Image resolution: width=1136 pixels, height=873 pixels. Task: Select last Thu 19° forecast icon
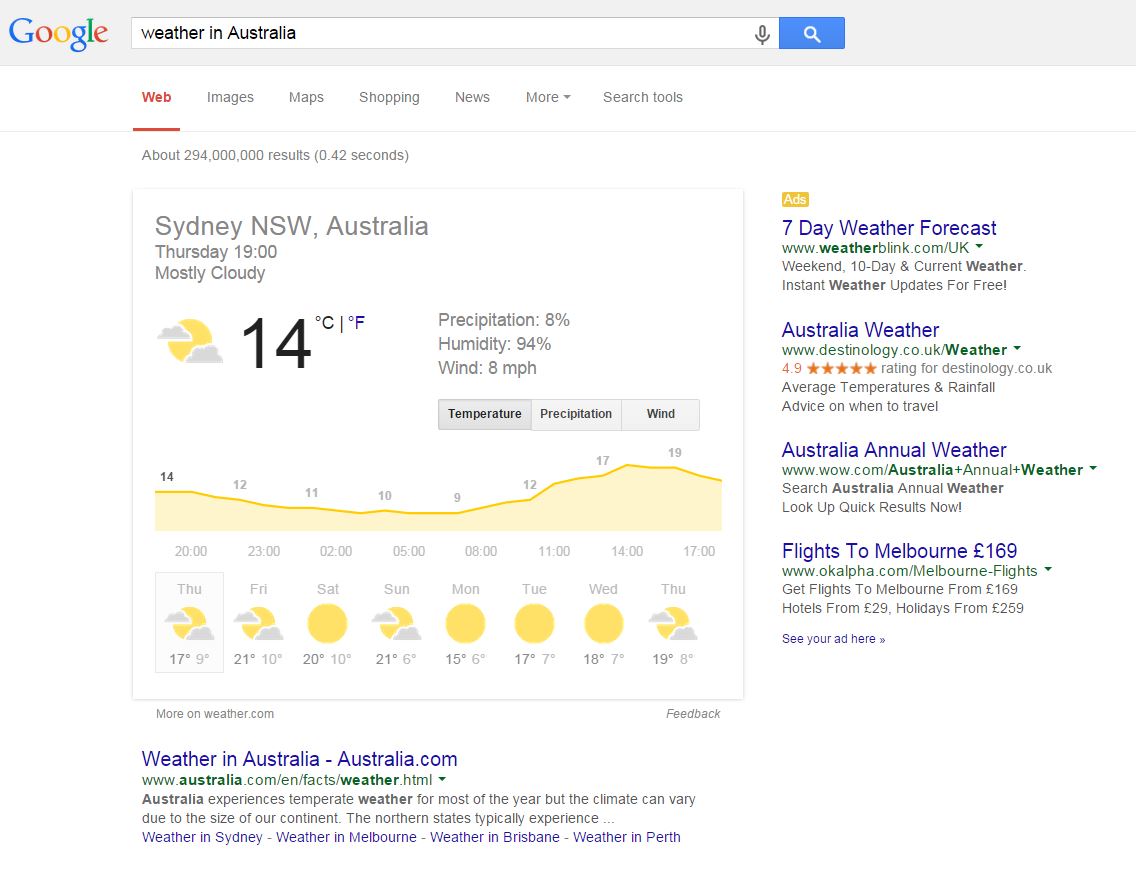click(673, 624)
